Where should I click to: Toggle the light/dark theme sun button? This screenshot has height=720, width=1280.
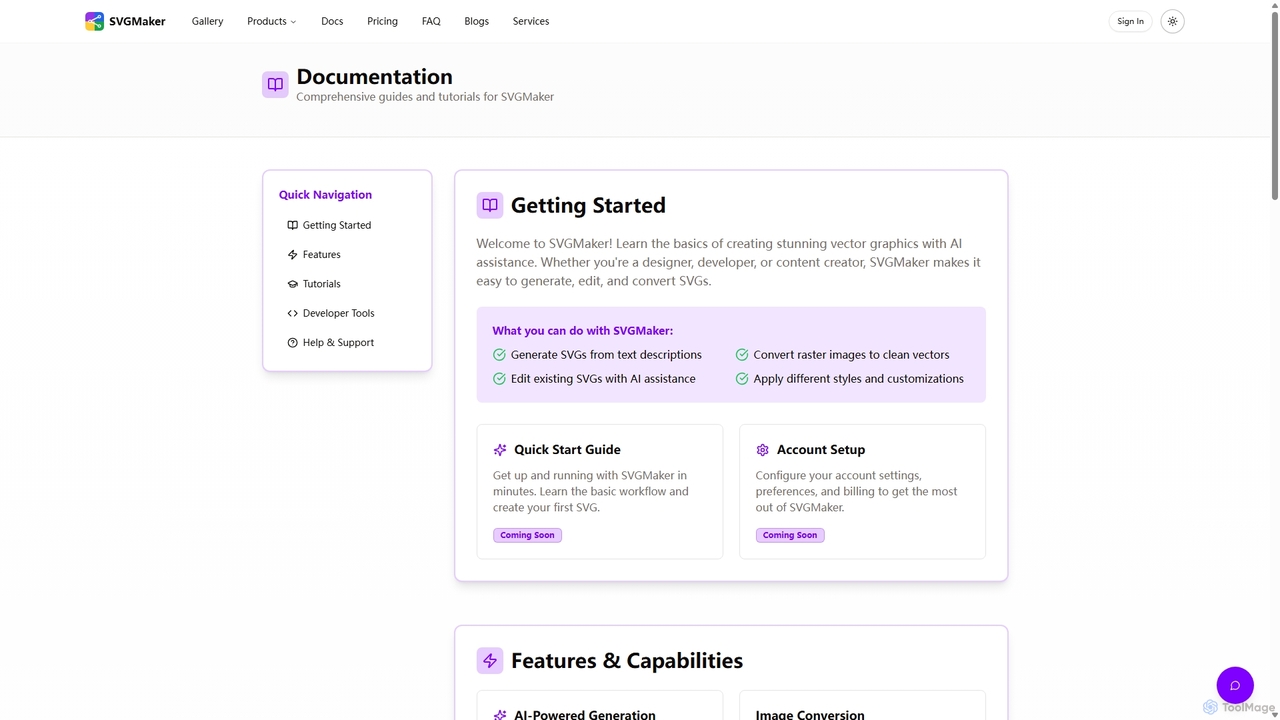[x=1172, y=21]
